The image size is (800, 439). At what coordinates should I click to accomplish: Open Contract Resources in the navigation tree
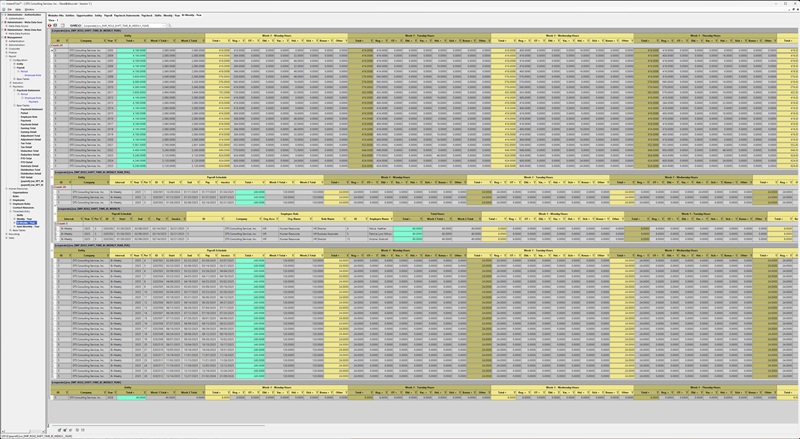click(x=22, y=206)
